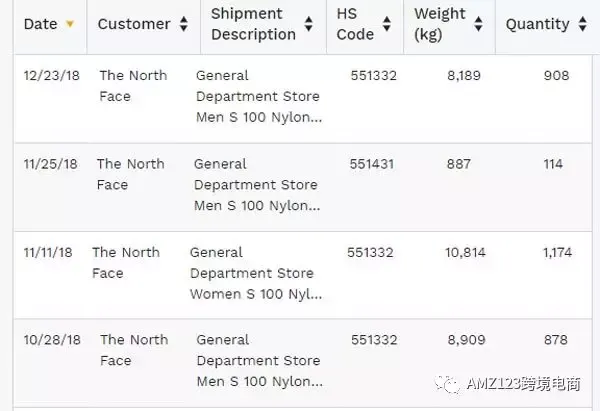The height and width of the screenshot is (411, 600).
Task: Sort by the Customer column arrows
Action: click(184, 24)
